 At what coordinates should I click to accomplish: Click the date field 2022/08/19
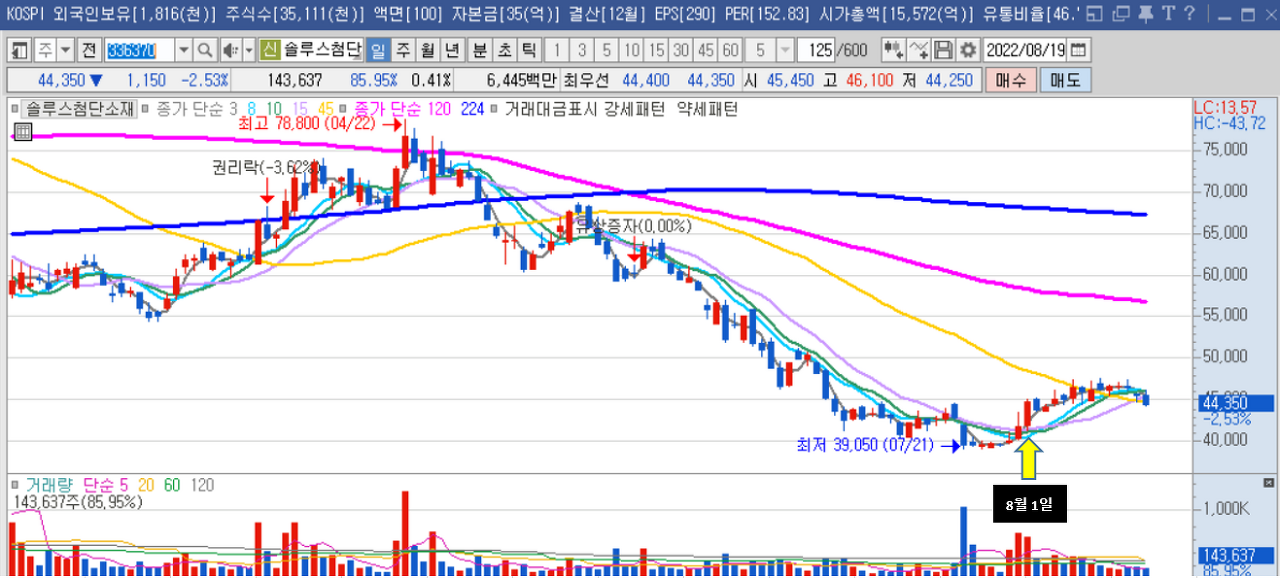(x=1024, y=50)
